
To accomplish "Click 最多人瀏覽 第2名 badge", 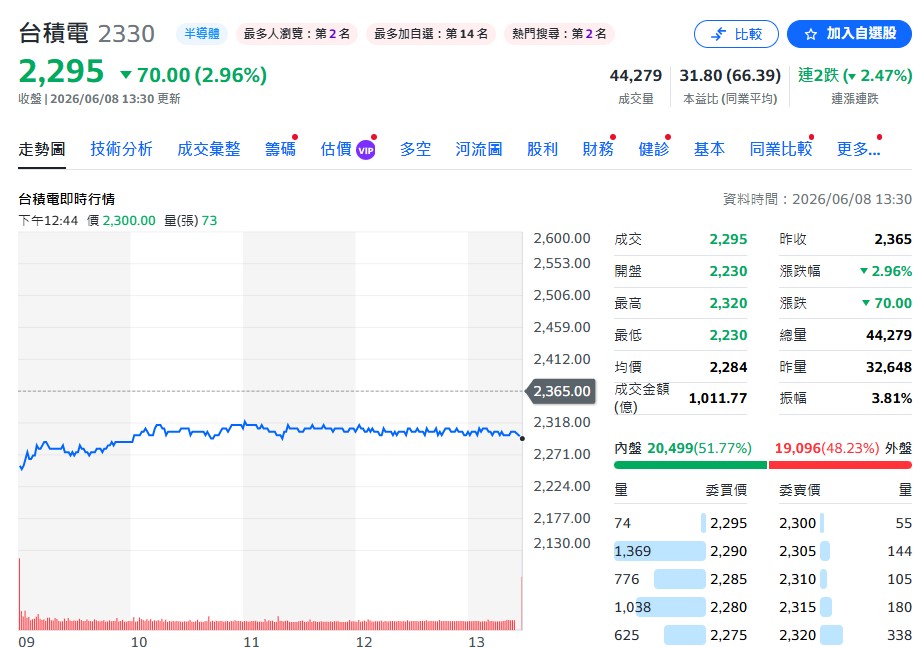I will coord(297,33).
